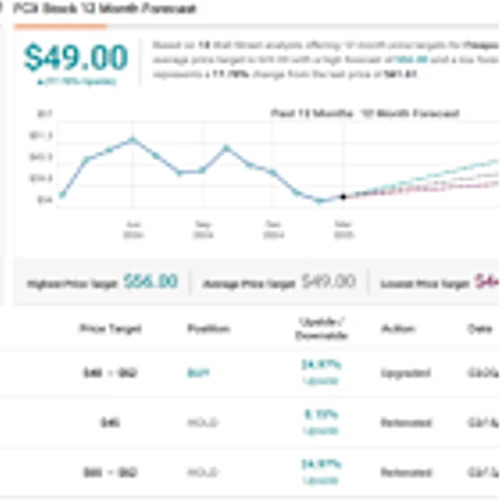Click the Buy rating in first row
Viewport: 500px width, 500px height.
pos(199,373)
